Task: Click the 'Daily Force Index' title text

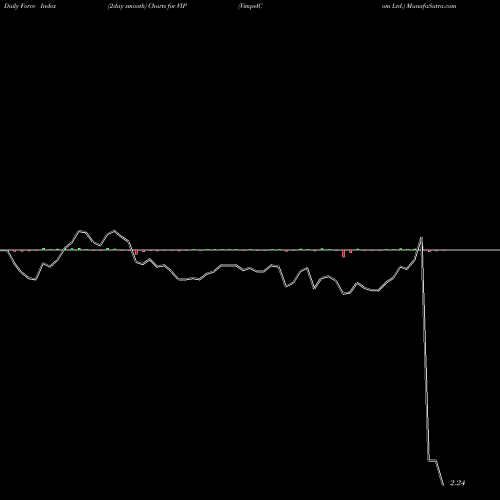Action: coord(30,6)
